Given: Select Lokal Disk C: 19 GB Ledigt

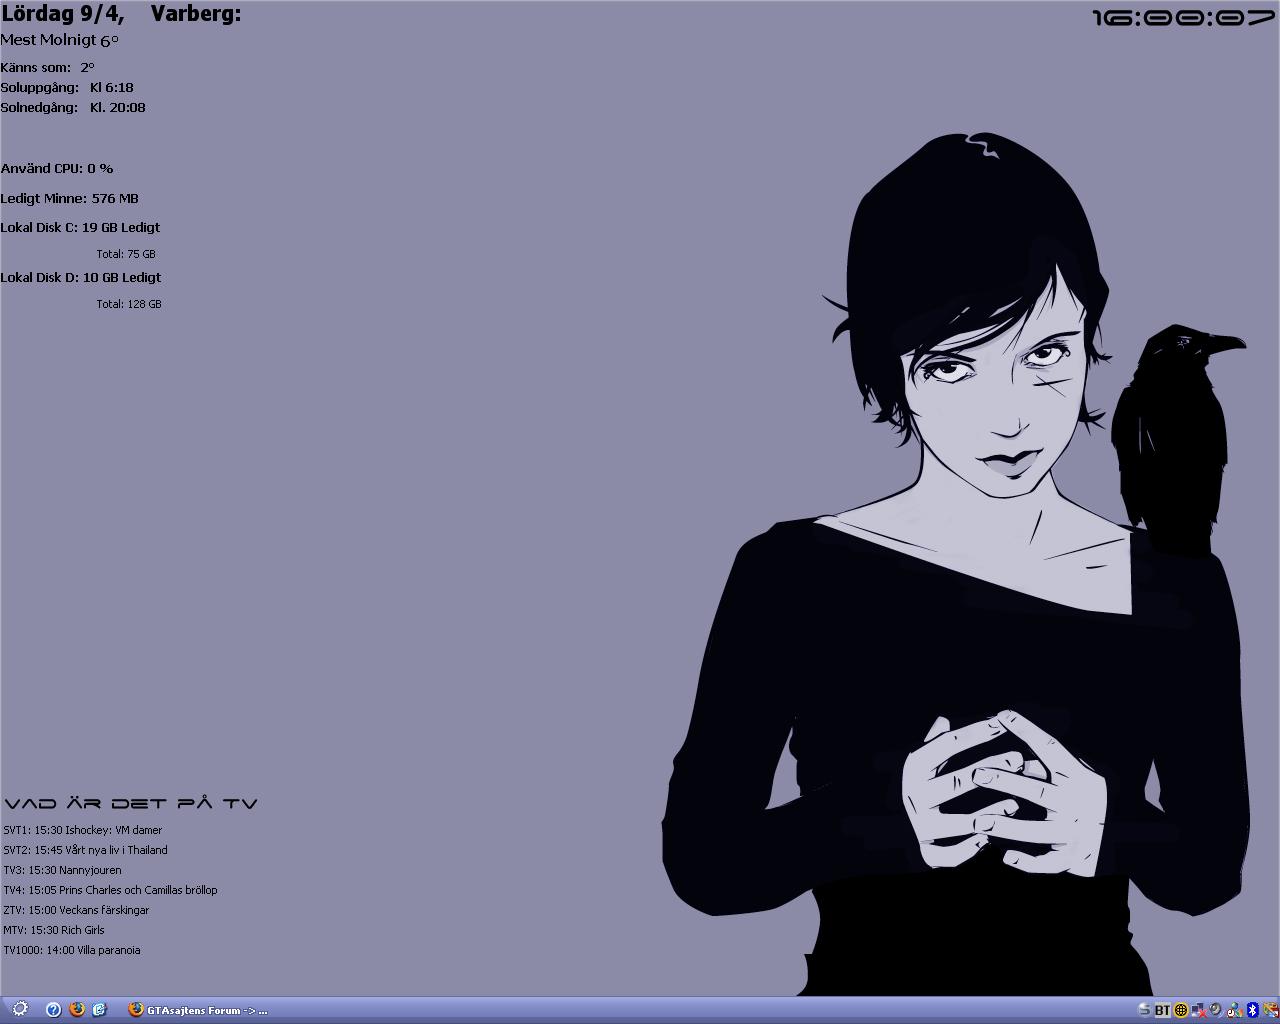Looking at the screenshot, I should point(80,227).
